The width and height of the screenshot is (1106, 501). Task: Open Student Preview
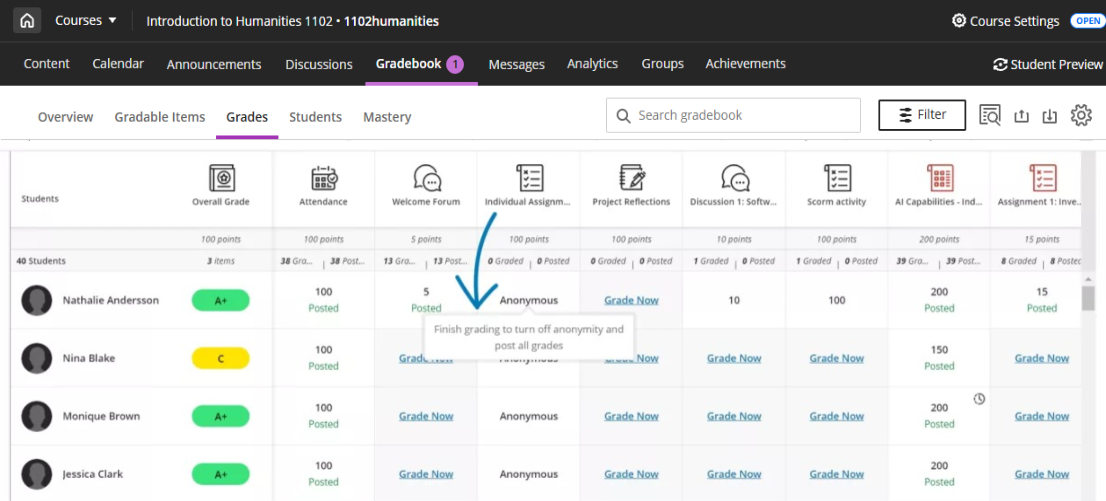(x=1047, y=64)
